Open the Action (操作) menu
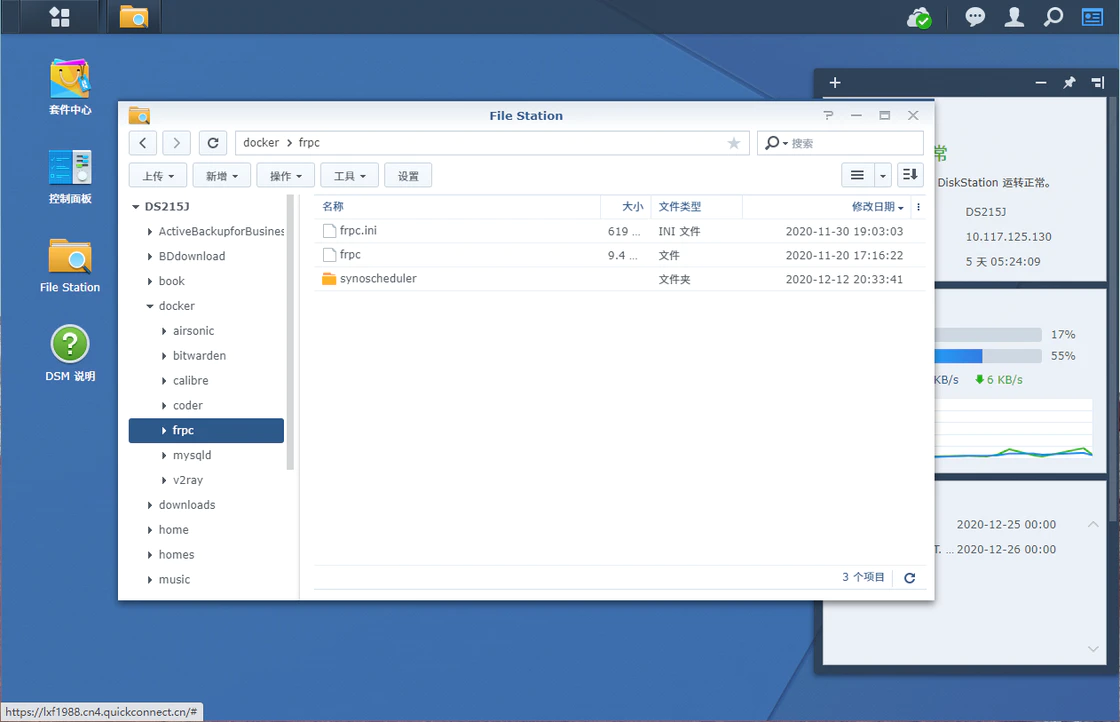Viewport: 1120px width, 722px height. (286, 176)
